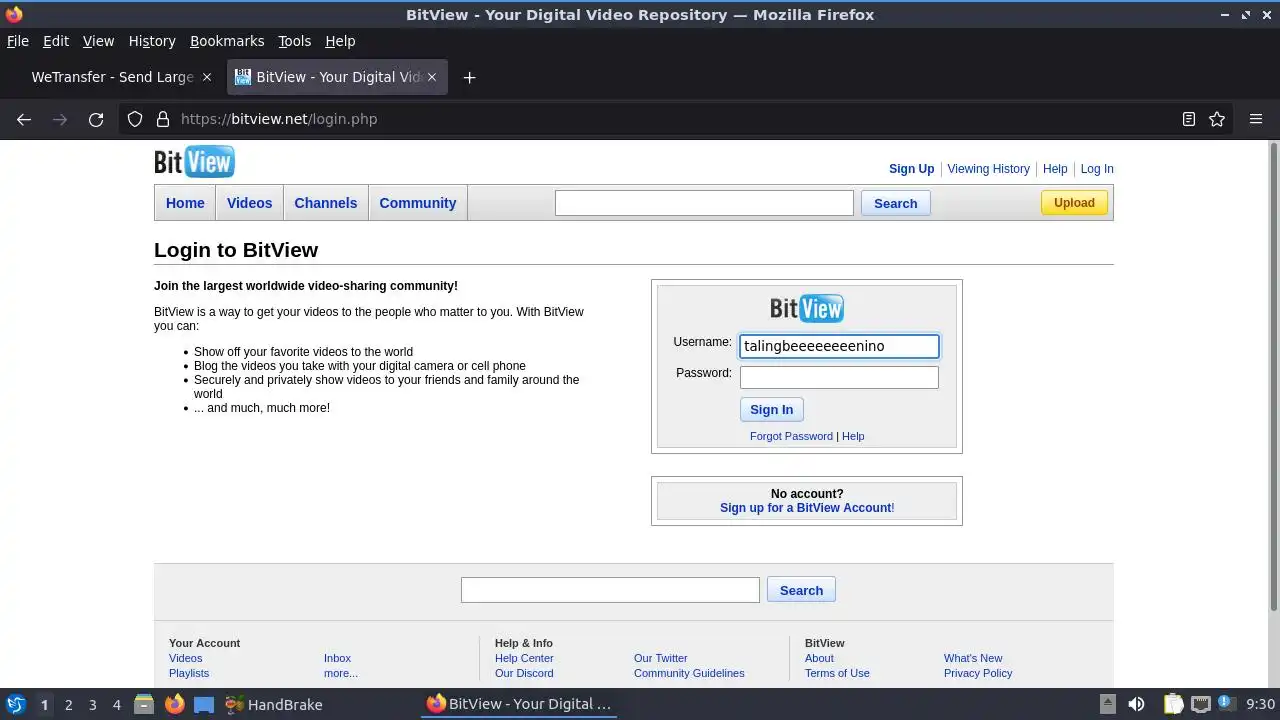Click the tray eject arrow icon
The width and height of the screenshot is (1280, 720).
tap(1107, 704)
